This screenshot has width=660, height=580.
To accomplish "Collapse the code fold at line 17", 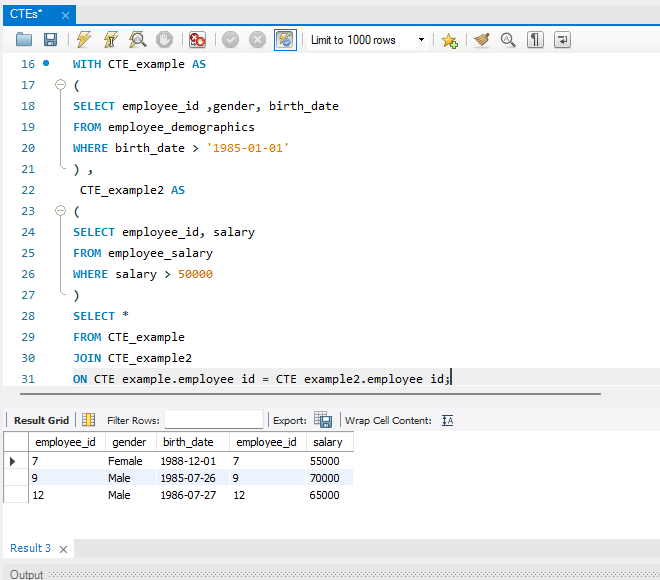I will coord(61,85).
